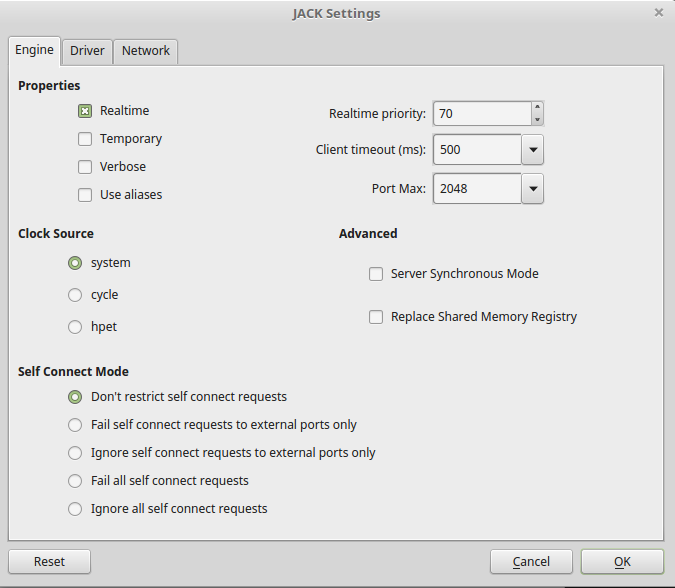
Task: Choose hpet as clock source
Action: click(75, 327)
